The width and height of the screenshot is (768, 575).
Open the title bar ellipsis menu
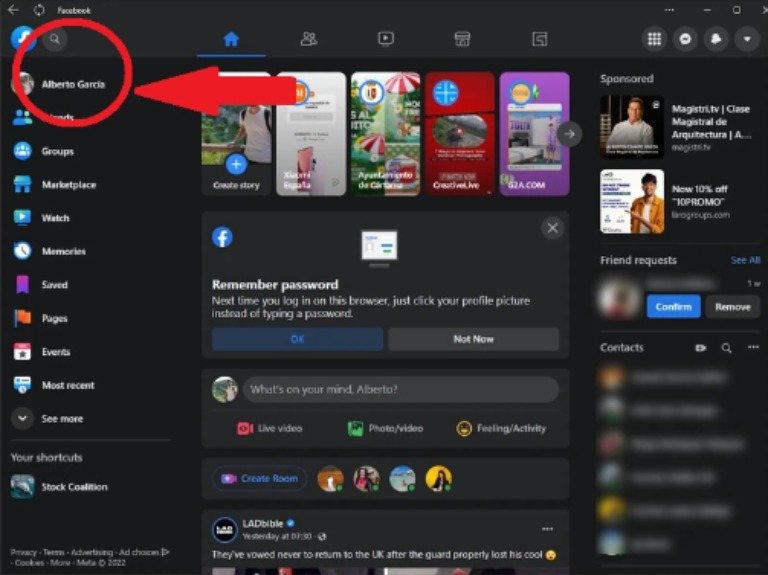669,10
